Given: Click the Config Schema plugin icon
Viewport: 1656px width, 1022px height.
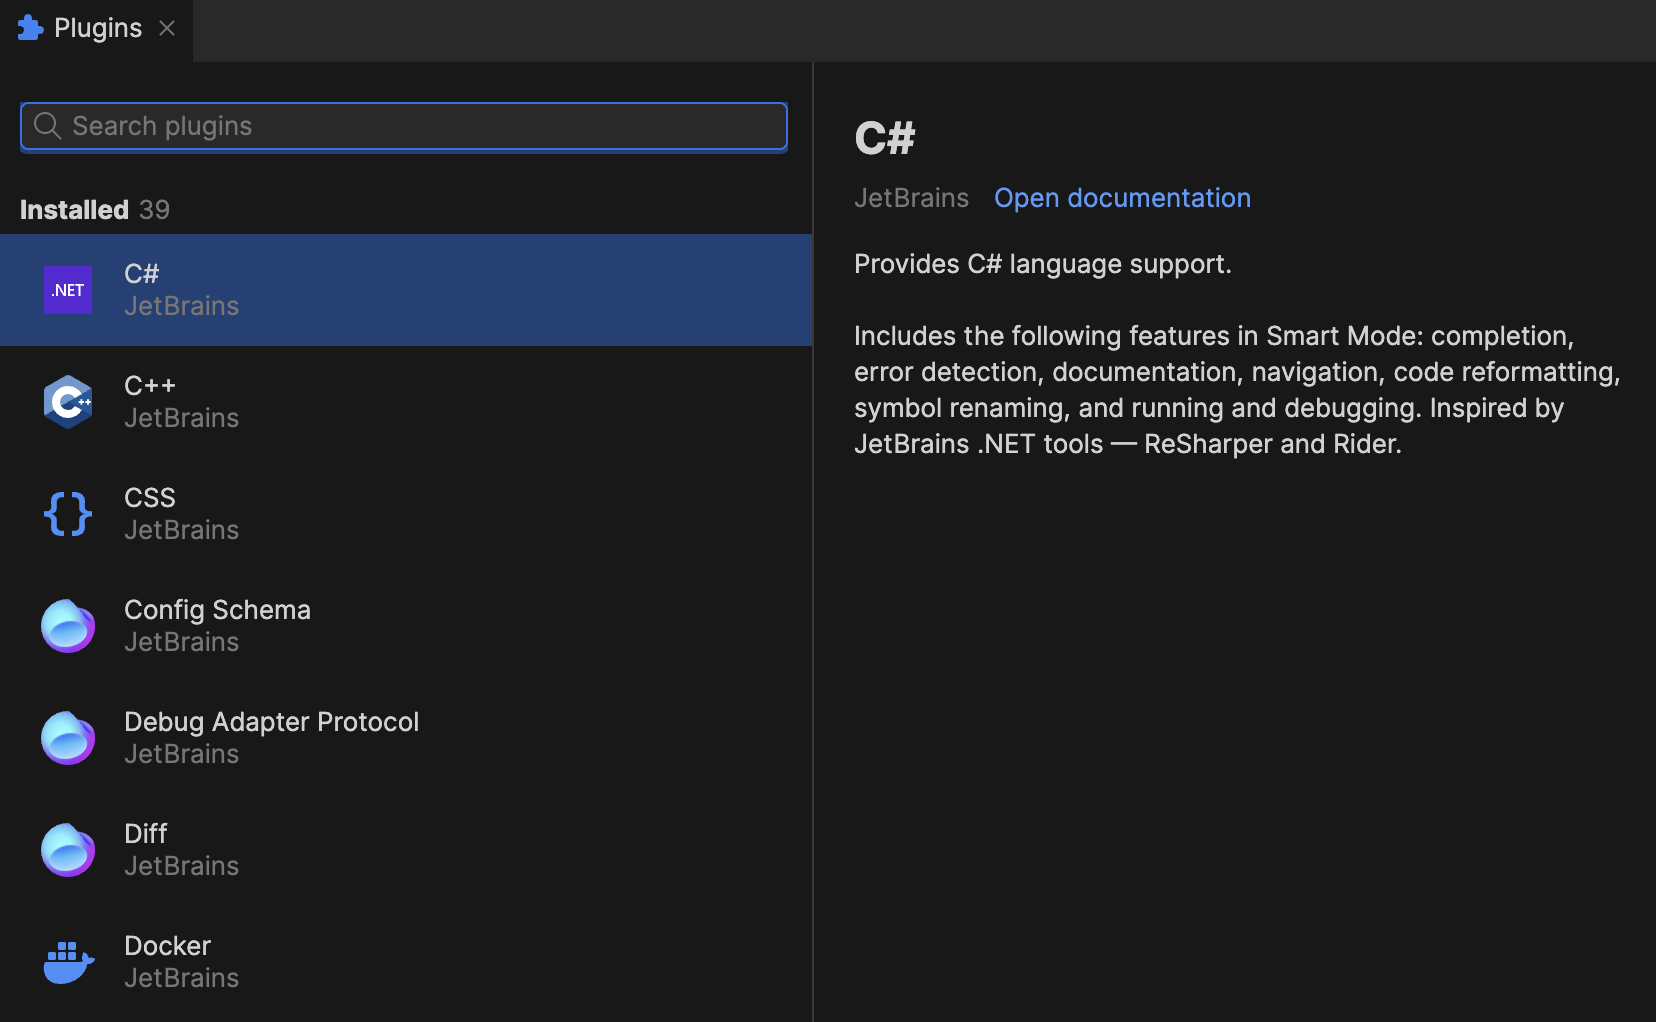Looking at the screenshot, I should point(68,626).
